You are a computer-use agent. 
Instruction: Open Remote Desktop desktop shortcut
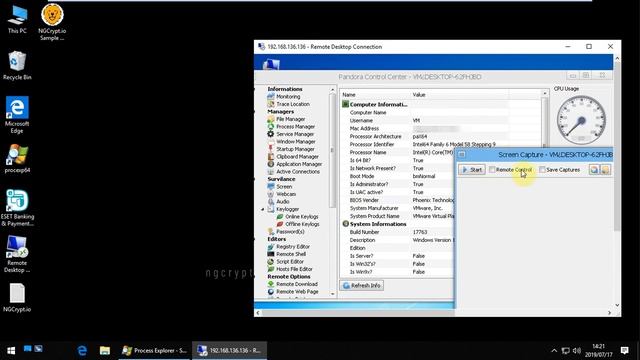pyautogui.click(x=17, y=254)
